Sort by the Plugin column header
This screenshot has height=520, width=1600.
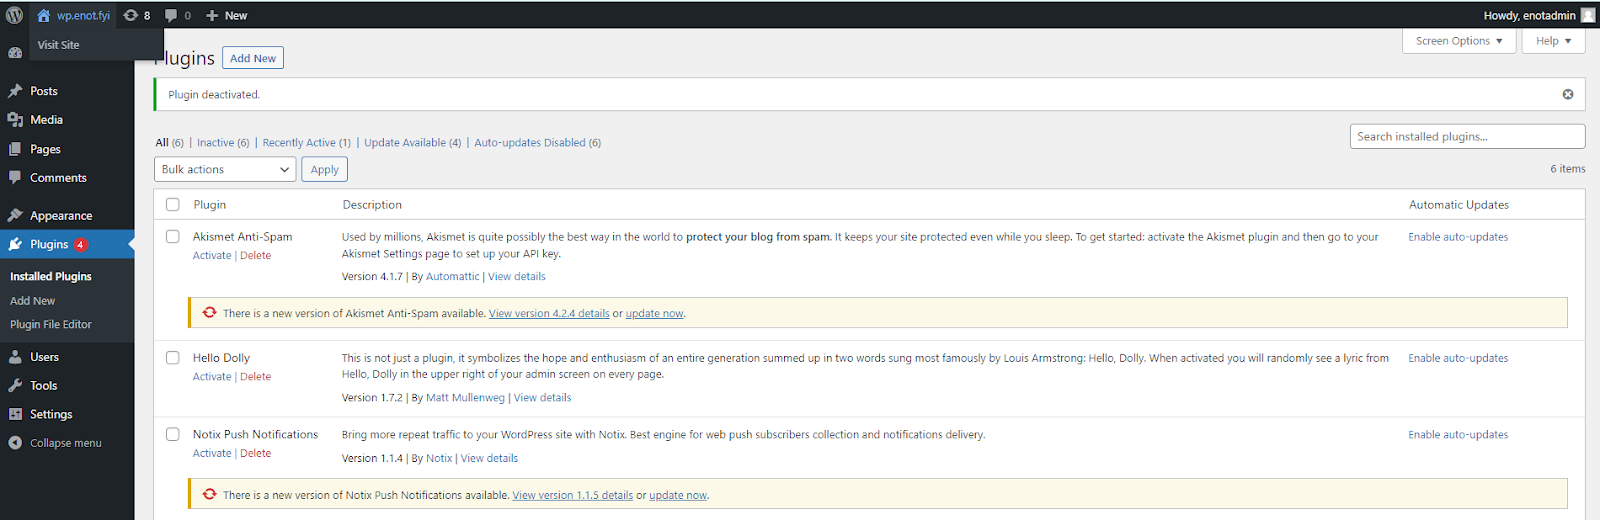(x=210, y=205)
